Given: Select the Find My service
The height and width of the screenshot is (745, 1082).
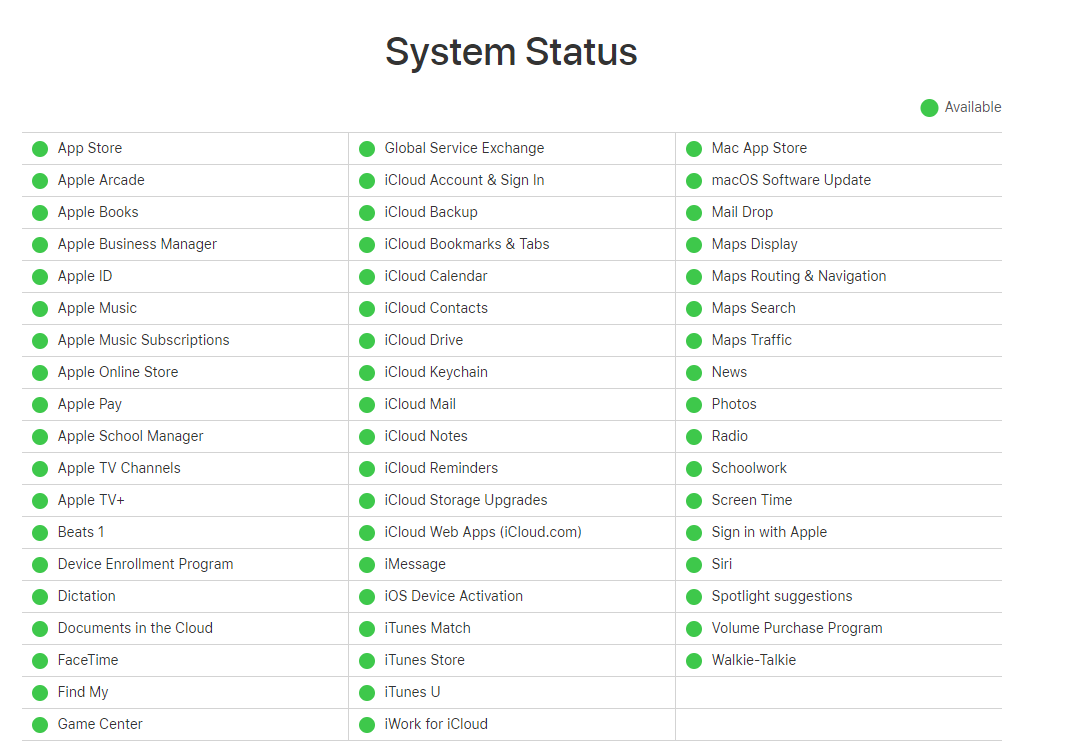Looking at the screenshot, I should click(83, 692).
